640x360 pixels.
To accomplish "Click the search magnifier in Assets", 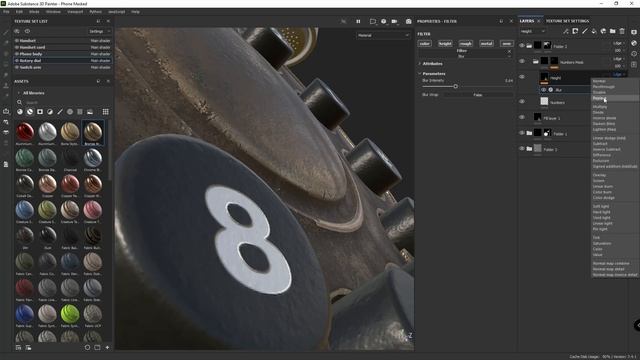I will [19, 102].
